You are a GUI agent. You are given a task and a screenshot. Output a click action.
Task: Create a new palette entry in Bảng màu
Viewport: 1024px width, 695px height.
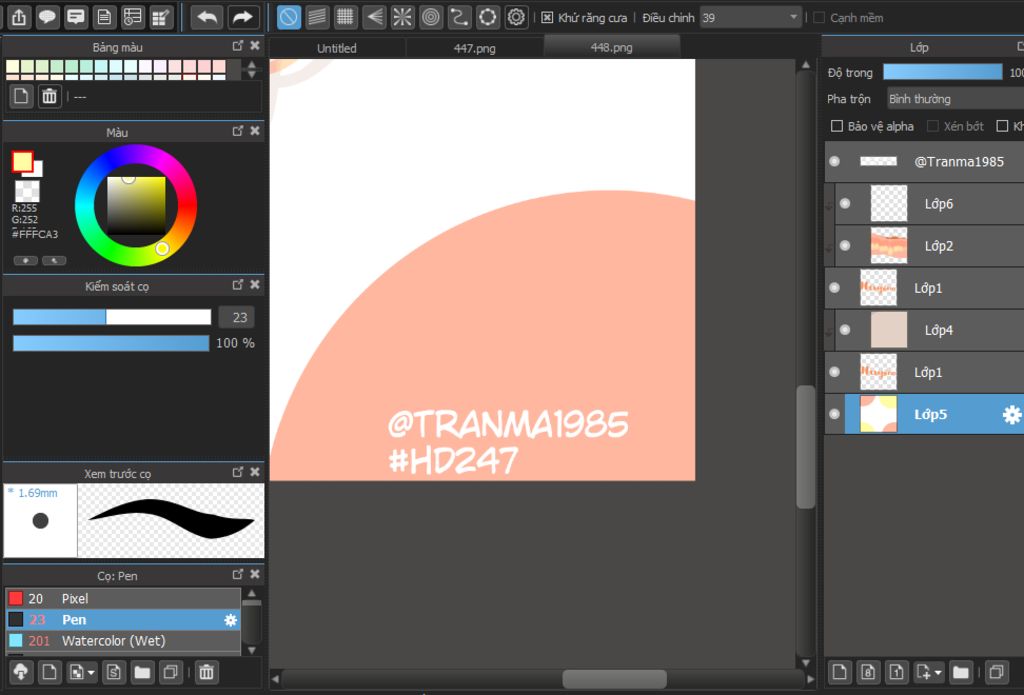pyautogui.click(x=21, y=97)
